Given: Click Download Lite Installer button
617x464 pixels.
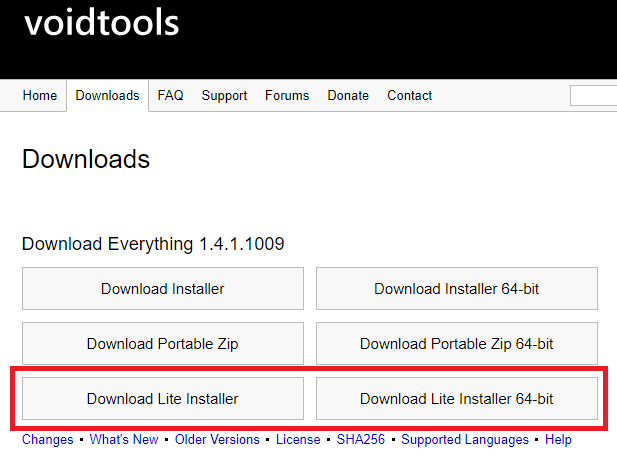Looking at the screenshot, I should coord(163,399).
